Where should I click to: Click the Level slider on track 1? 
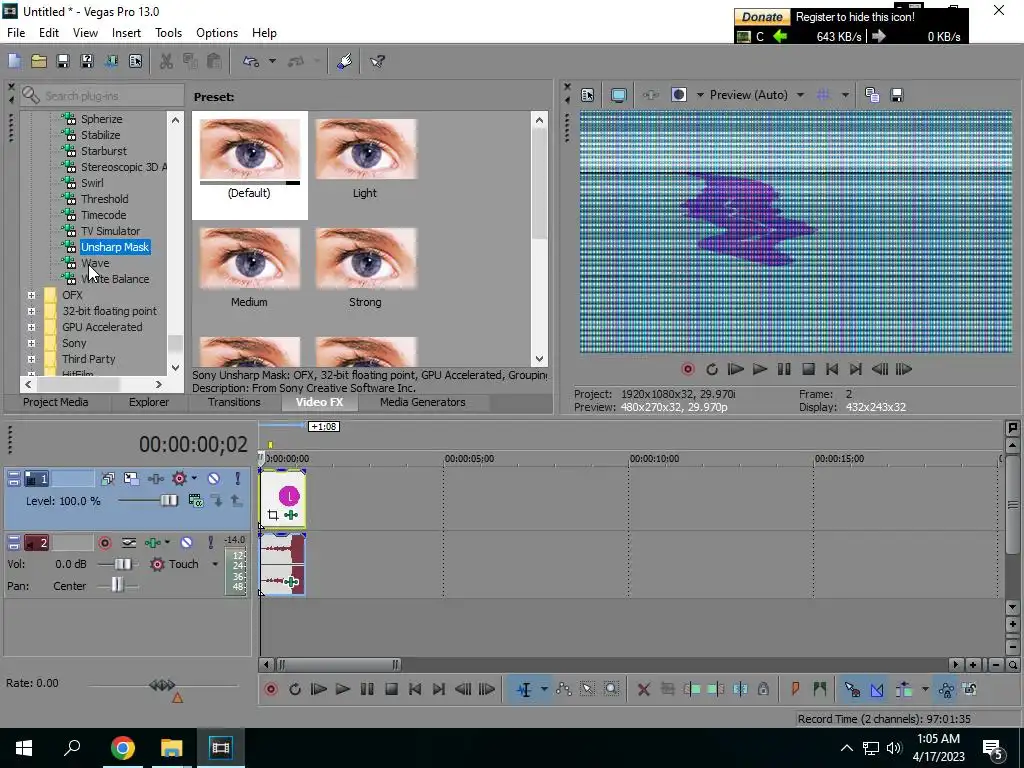168,501
